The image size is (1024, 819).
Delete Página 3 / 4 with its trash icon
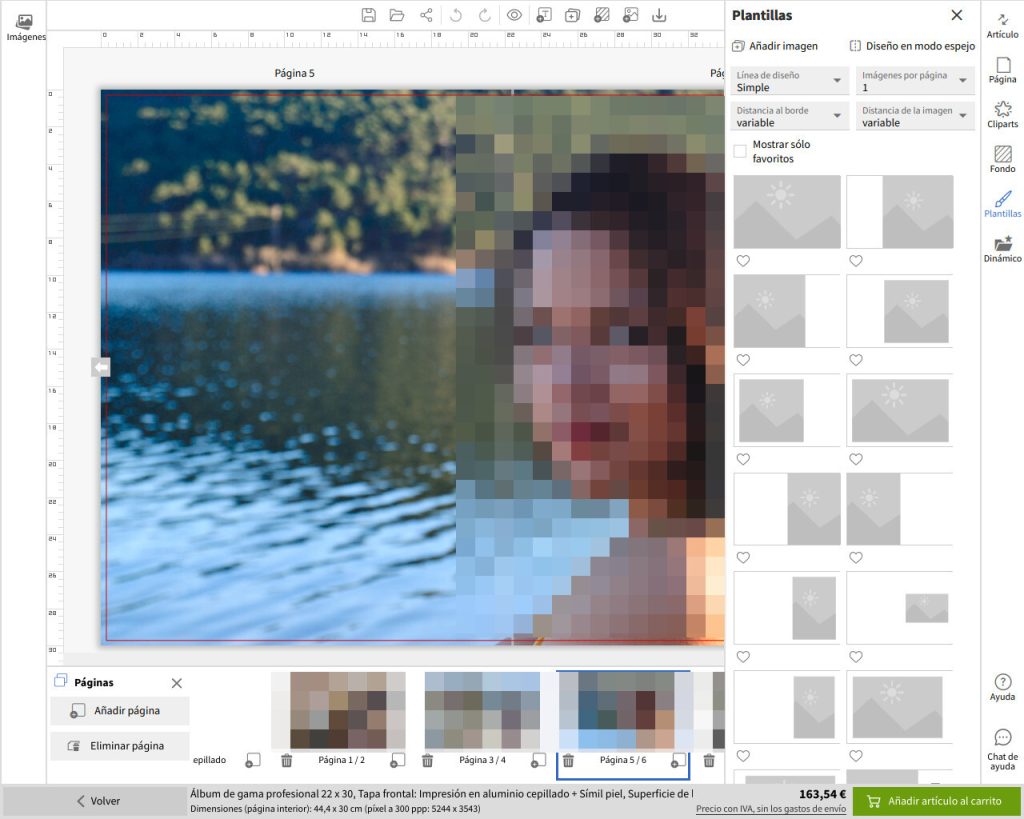427,760
